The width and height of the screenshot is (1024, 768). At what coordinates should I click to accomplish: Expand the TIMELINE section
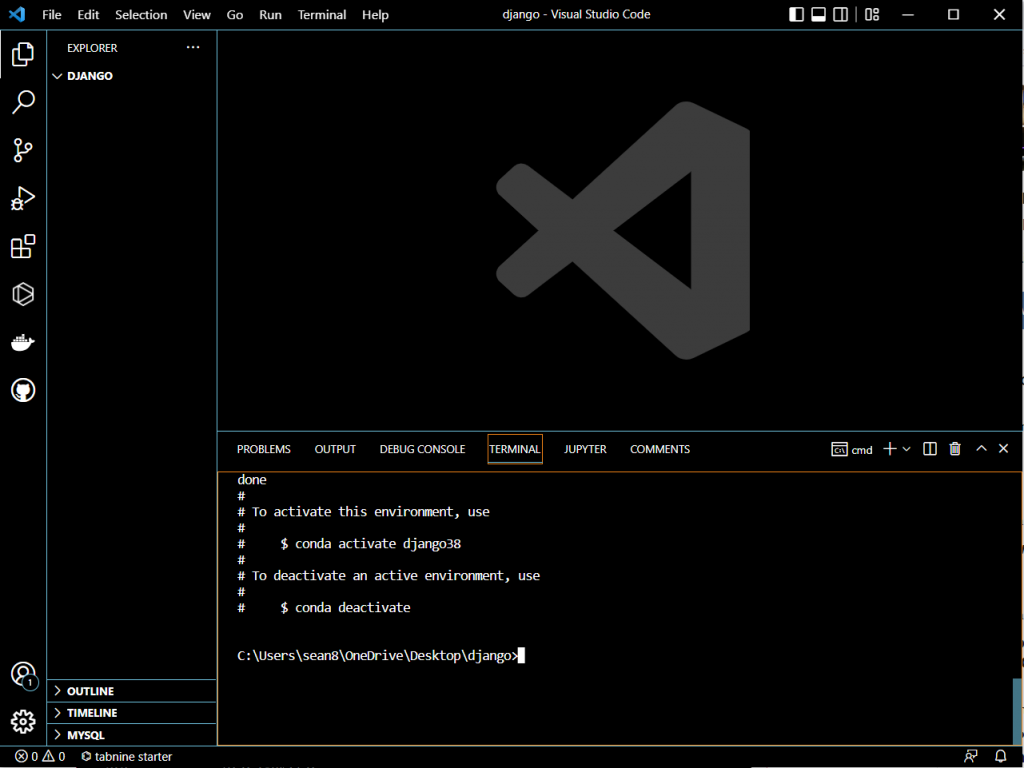(x=131, y=712)
